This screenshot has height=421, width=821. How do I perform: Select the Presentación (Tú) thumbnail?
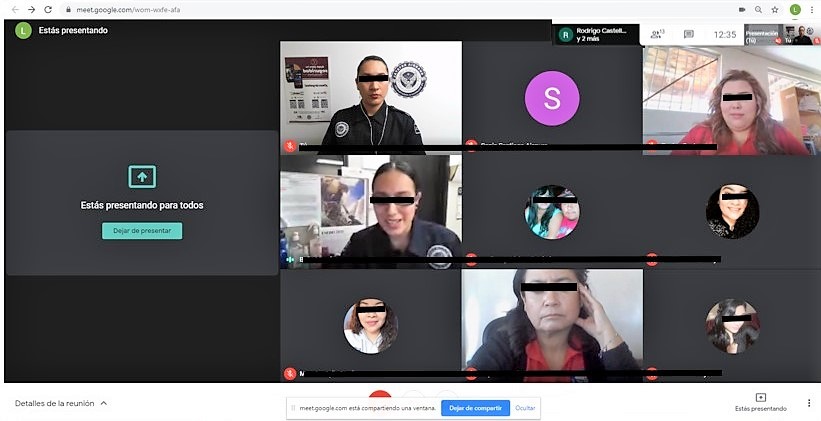(x=783, y=34)
